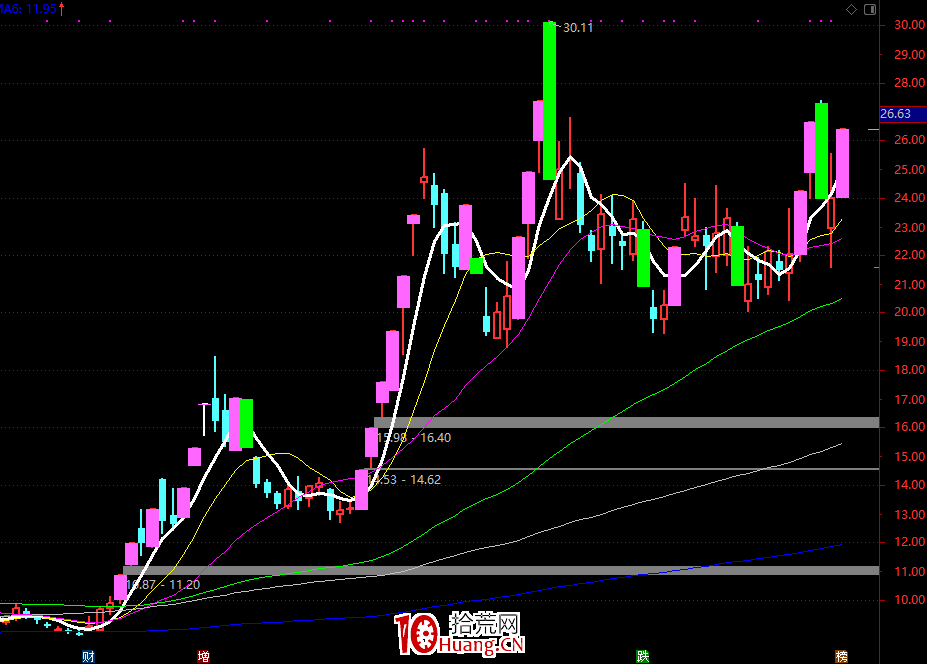Image resolution: width=927 pixels, height=664 pixels.
Task: Select the 14.53 - 14.62 level label
Action: (x=406, y=480)
